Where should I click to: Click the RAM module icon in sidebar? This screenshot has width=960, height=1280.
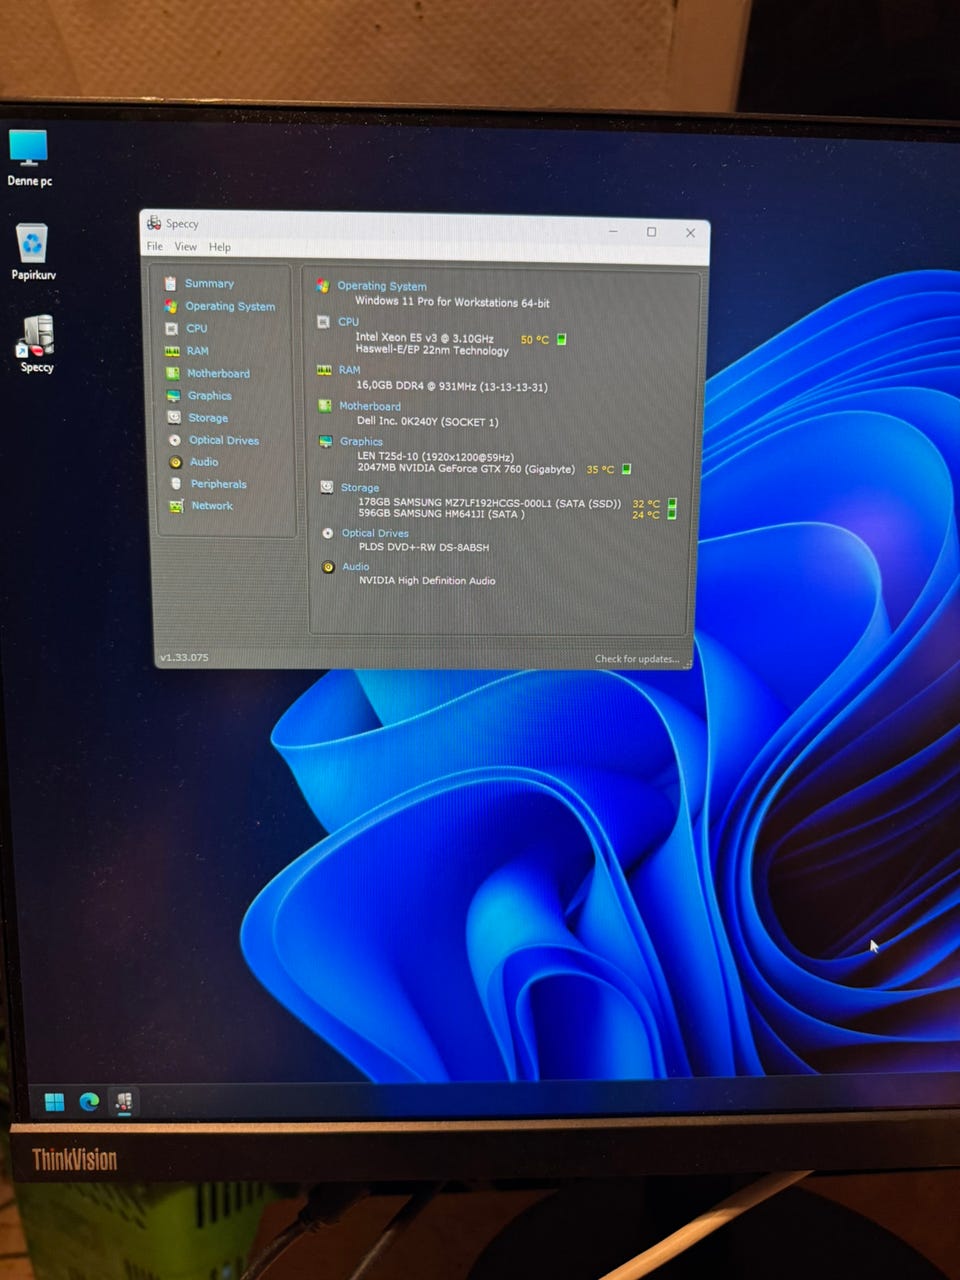(172, 351)
